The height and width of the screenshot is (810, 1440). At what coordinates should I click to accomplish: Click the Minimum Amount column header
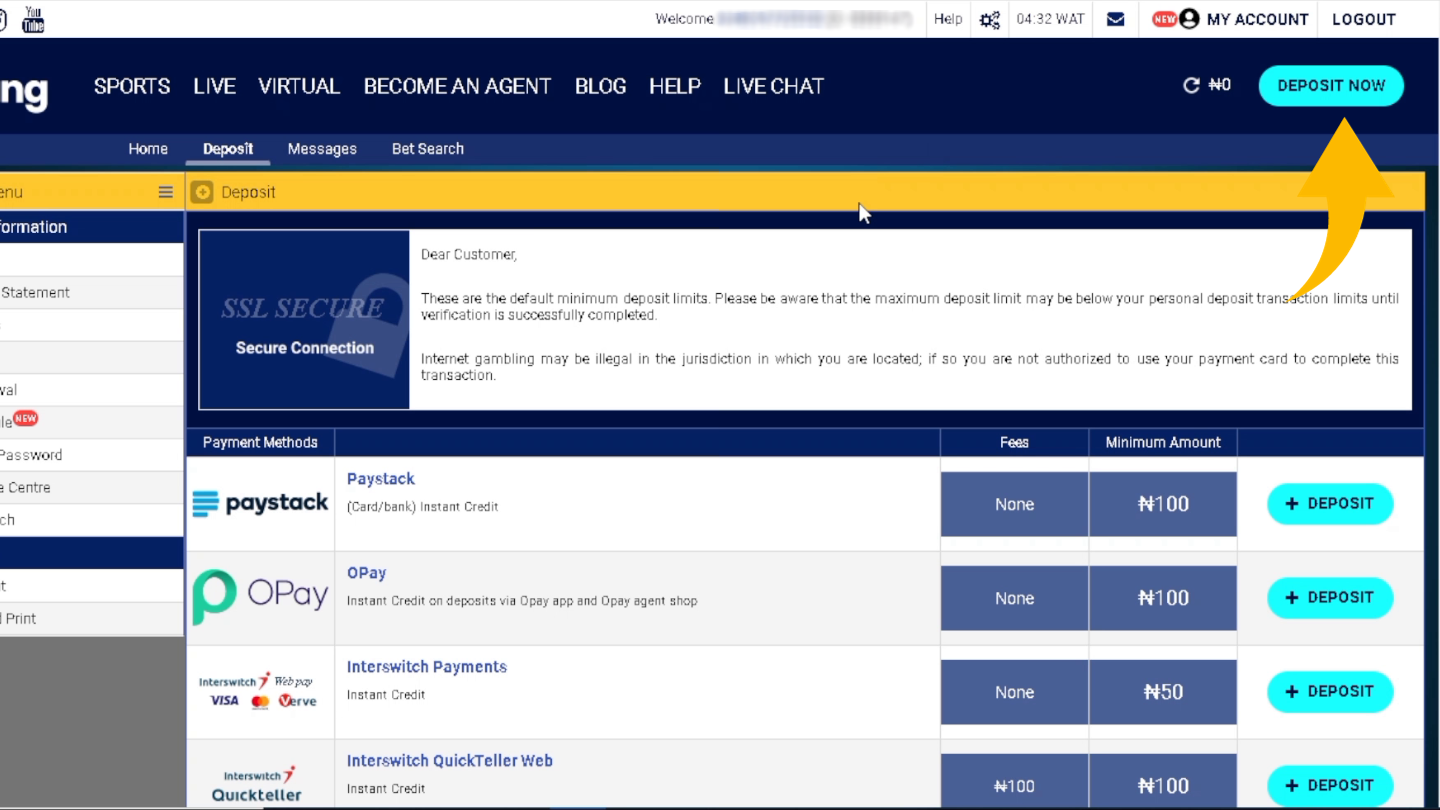(x=1163, y=442)
